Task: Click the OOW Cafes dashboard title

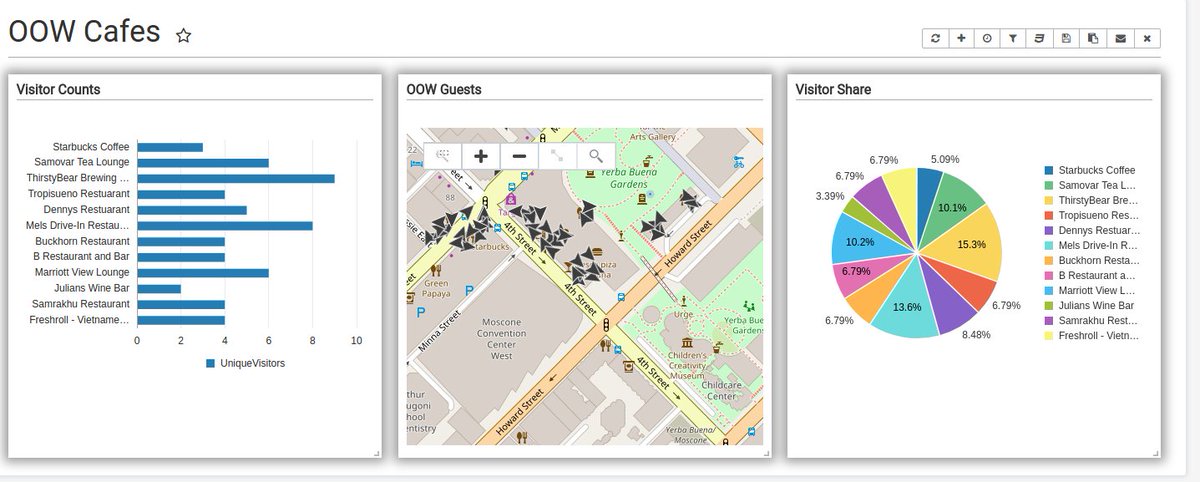Action: point(84,31)
